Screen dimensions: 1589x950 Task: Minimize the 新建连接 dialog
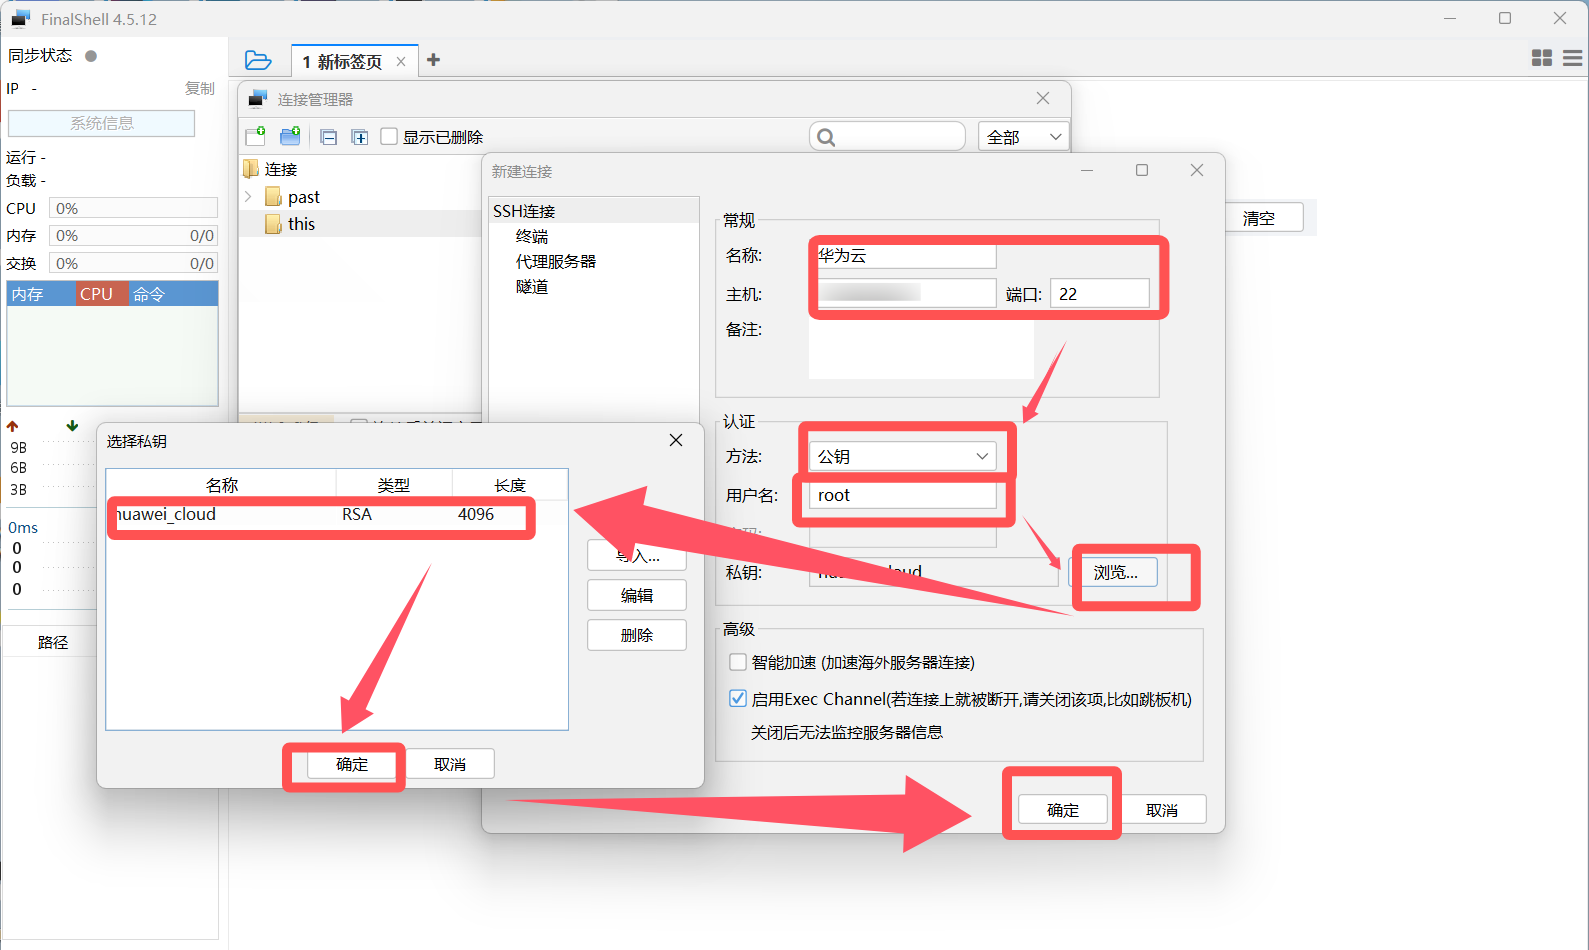(1087, 170)
